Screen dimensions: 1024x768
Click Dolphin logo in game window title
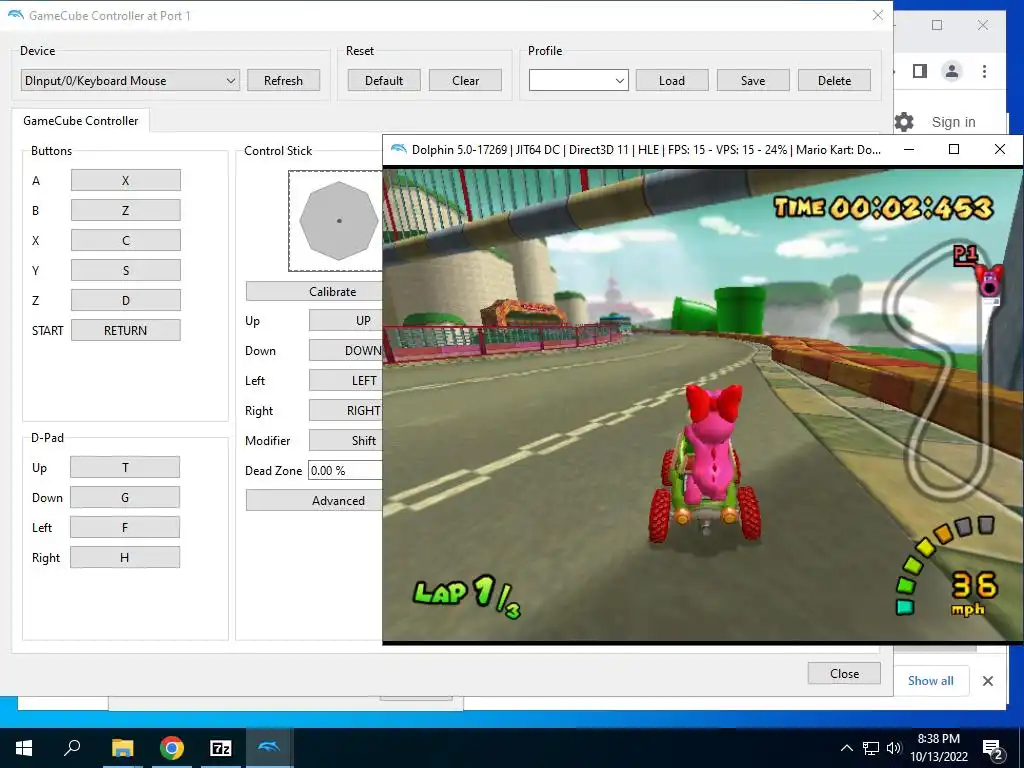398,149
